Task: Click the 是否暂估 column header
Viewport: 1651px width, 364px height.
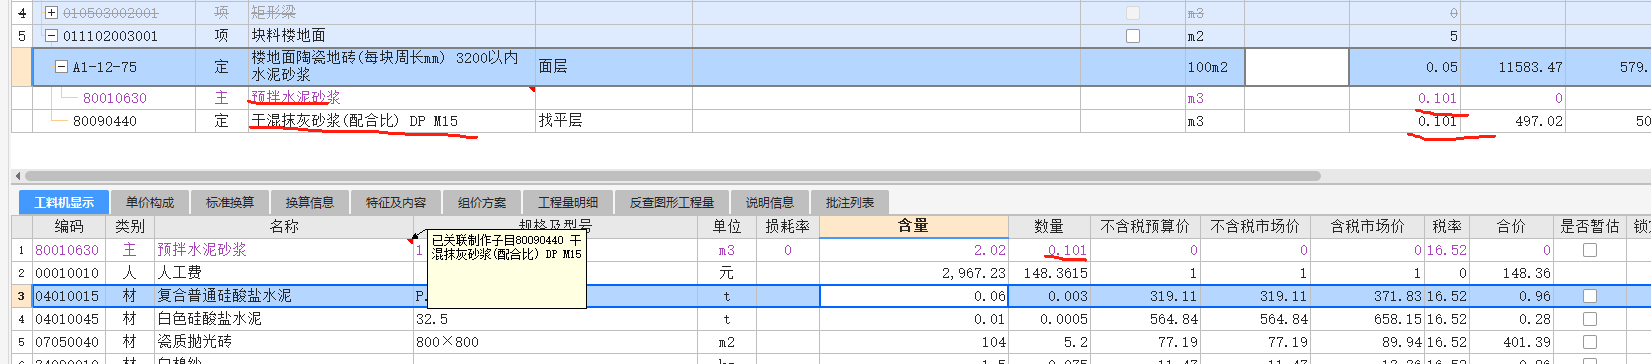Action: pyautogui.click(x=1590, y=227)
